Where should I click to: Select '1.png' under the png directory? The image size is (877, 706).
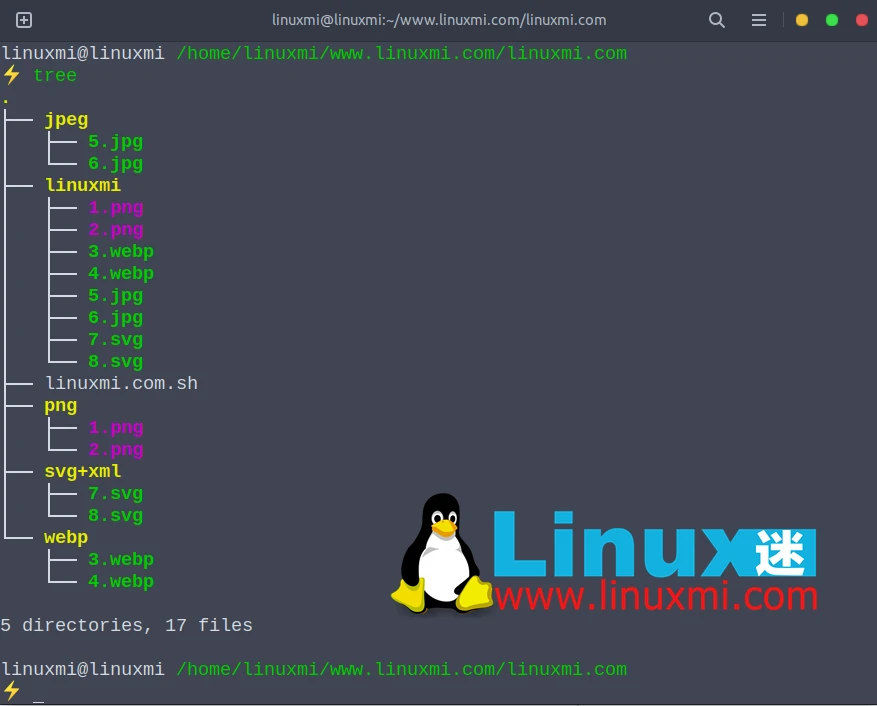116,427
